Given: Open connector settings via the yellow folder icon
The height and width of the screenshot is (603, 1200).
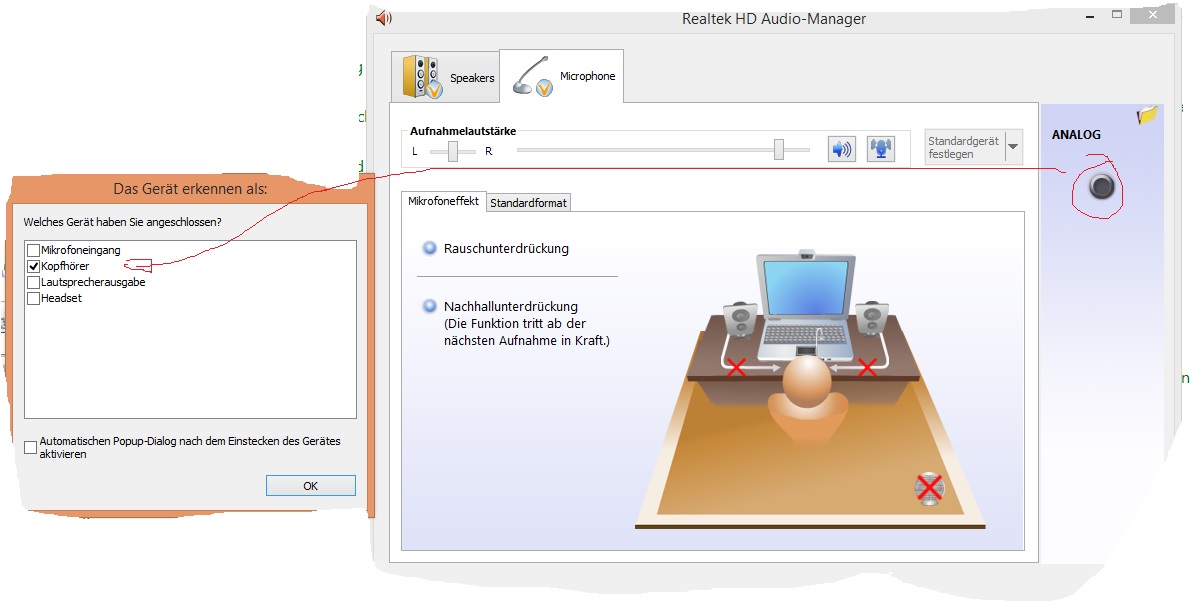Looking at the screenshot, I should (1147, 116).
